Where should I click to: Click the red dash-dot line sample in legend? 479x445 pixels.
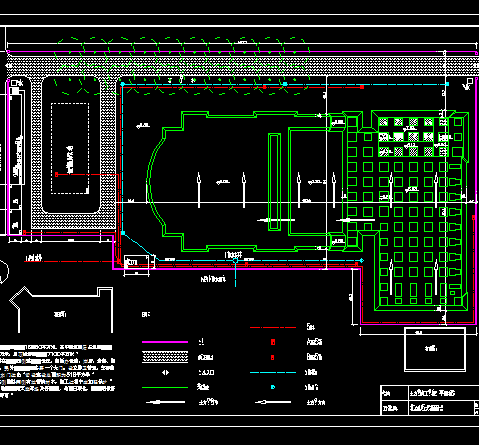click(273, 327)
